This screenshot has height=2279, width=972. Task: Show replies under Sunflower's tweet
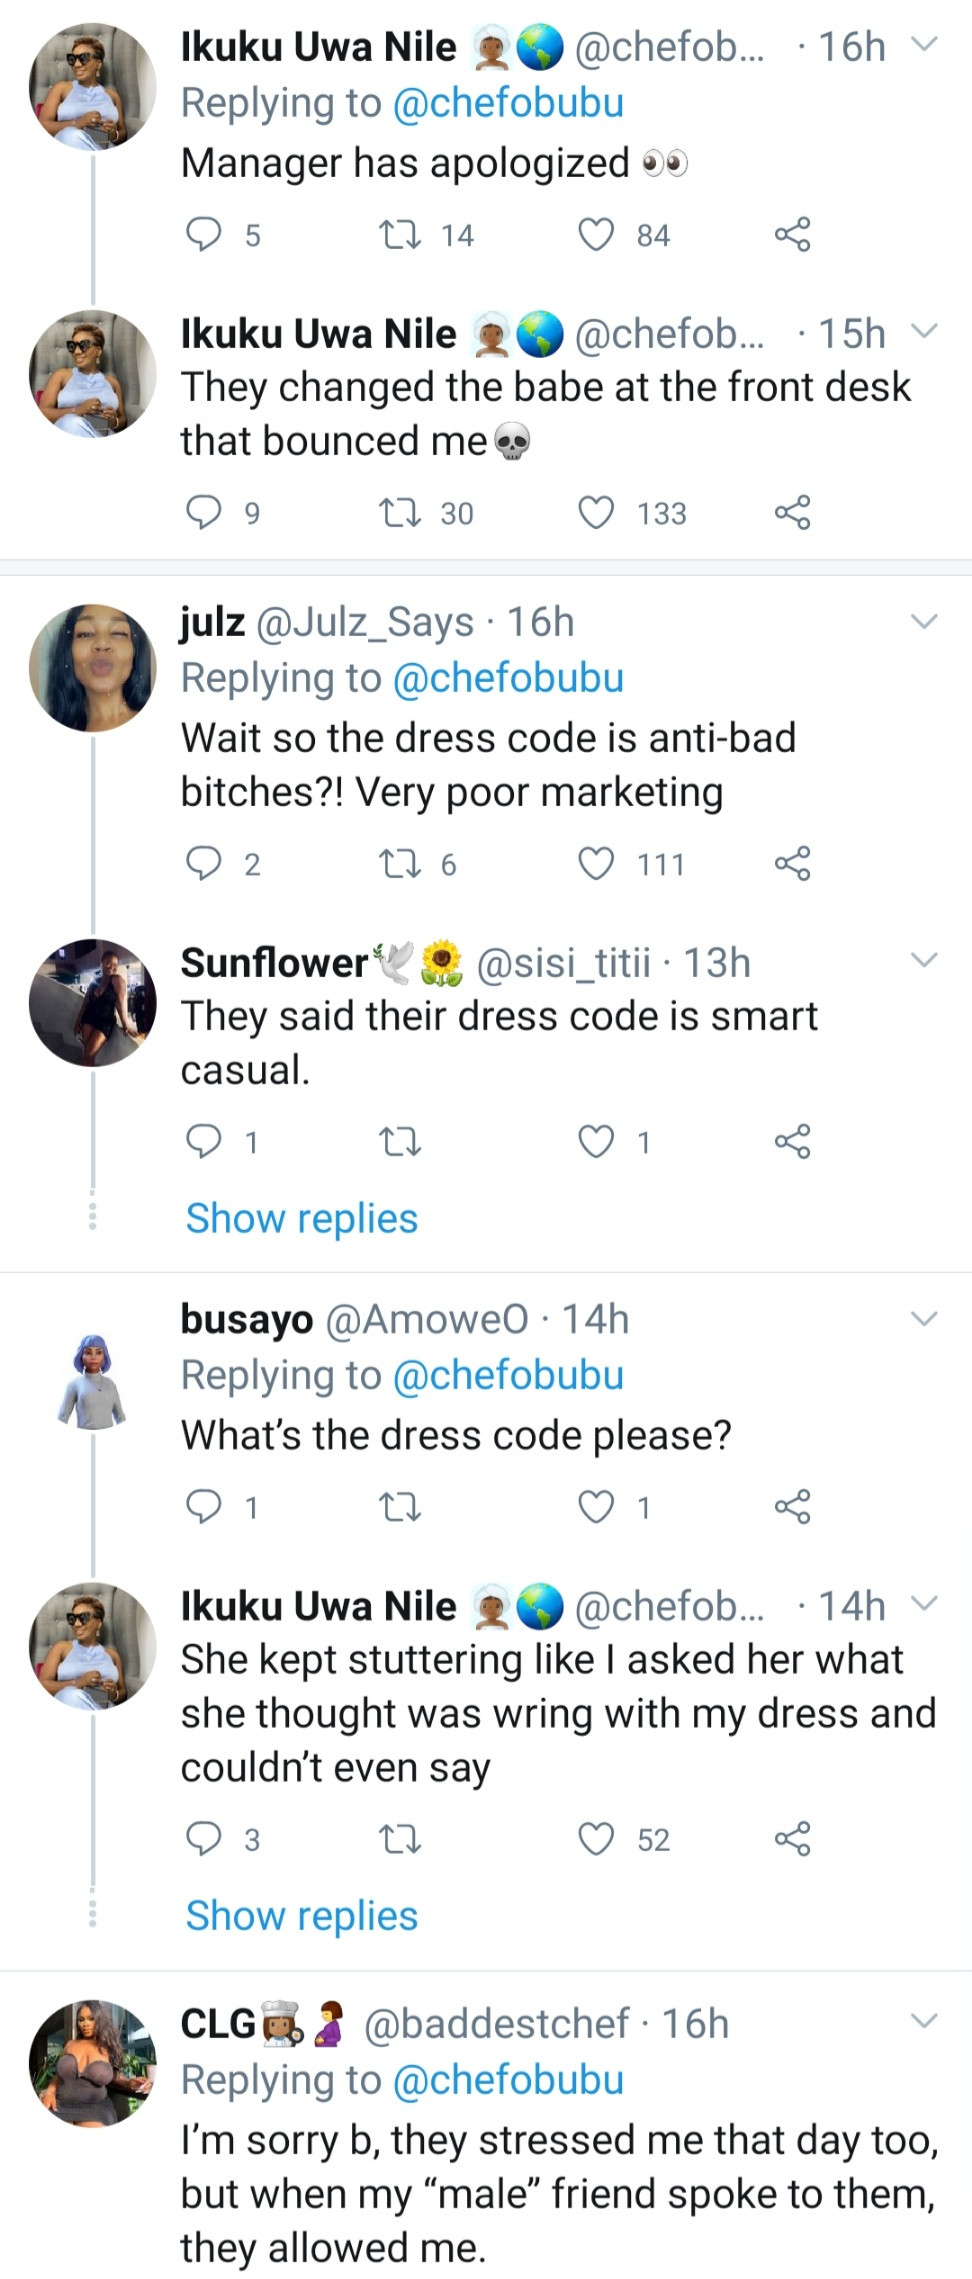[x=301, y=1219]
